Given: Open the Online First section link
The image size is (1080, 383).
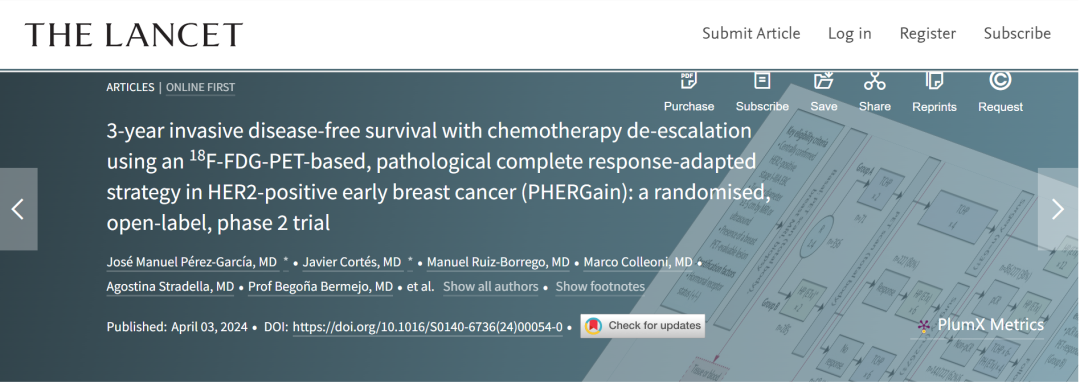Looking at the screenshot, I should tap(200, 87).
